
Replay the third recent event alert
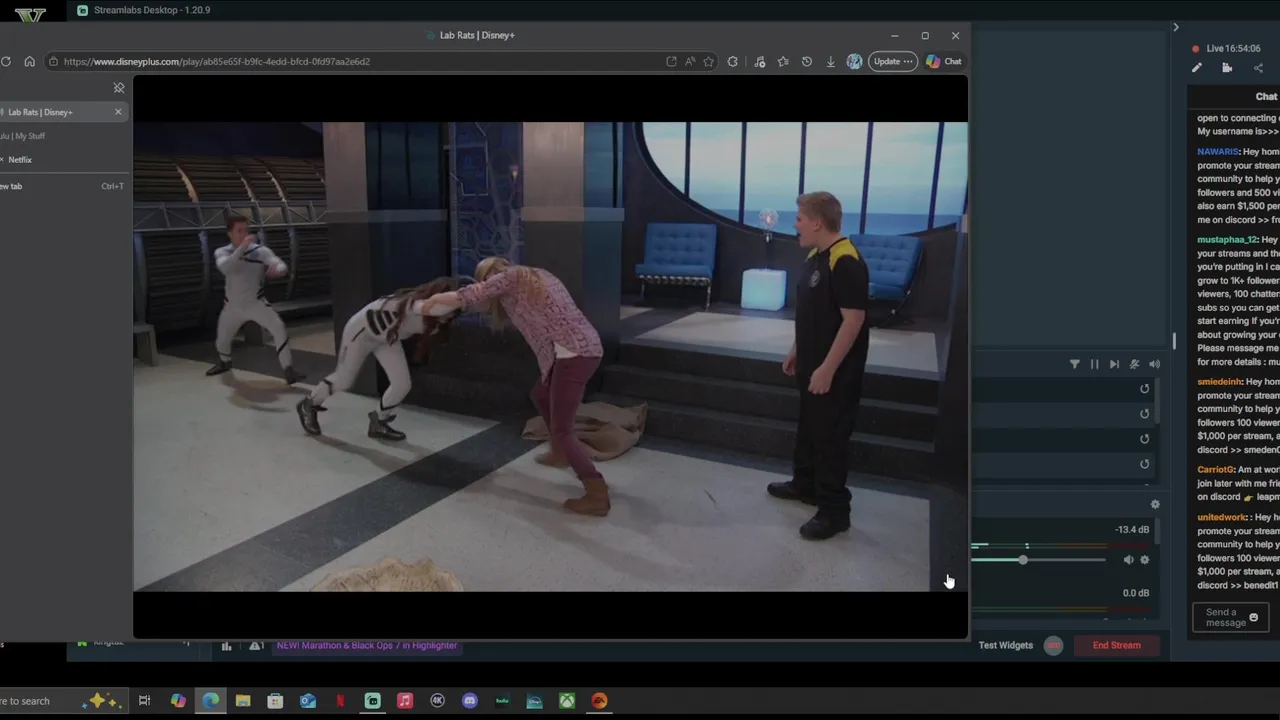point(1145,439)
